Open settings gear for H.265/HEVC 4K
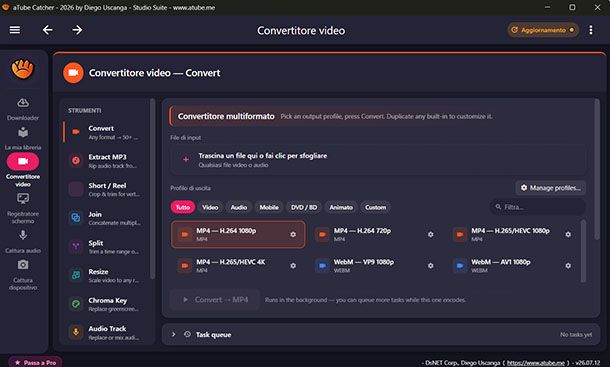This screenshot has width=610, height=367. [x=293, y=266]
